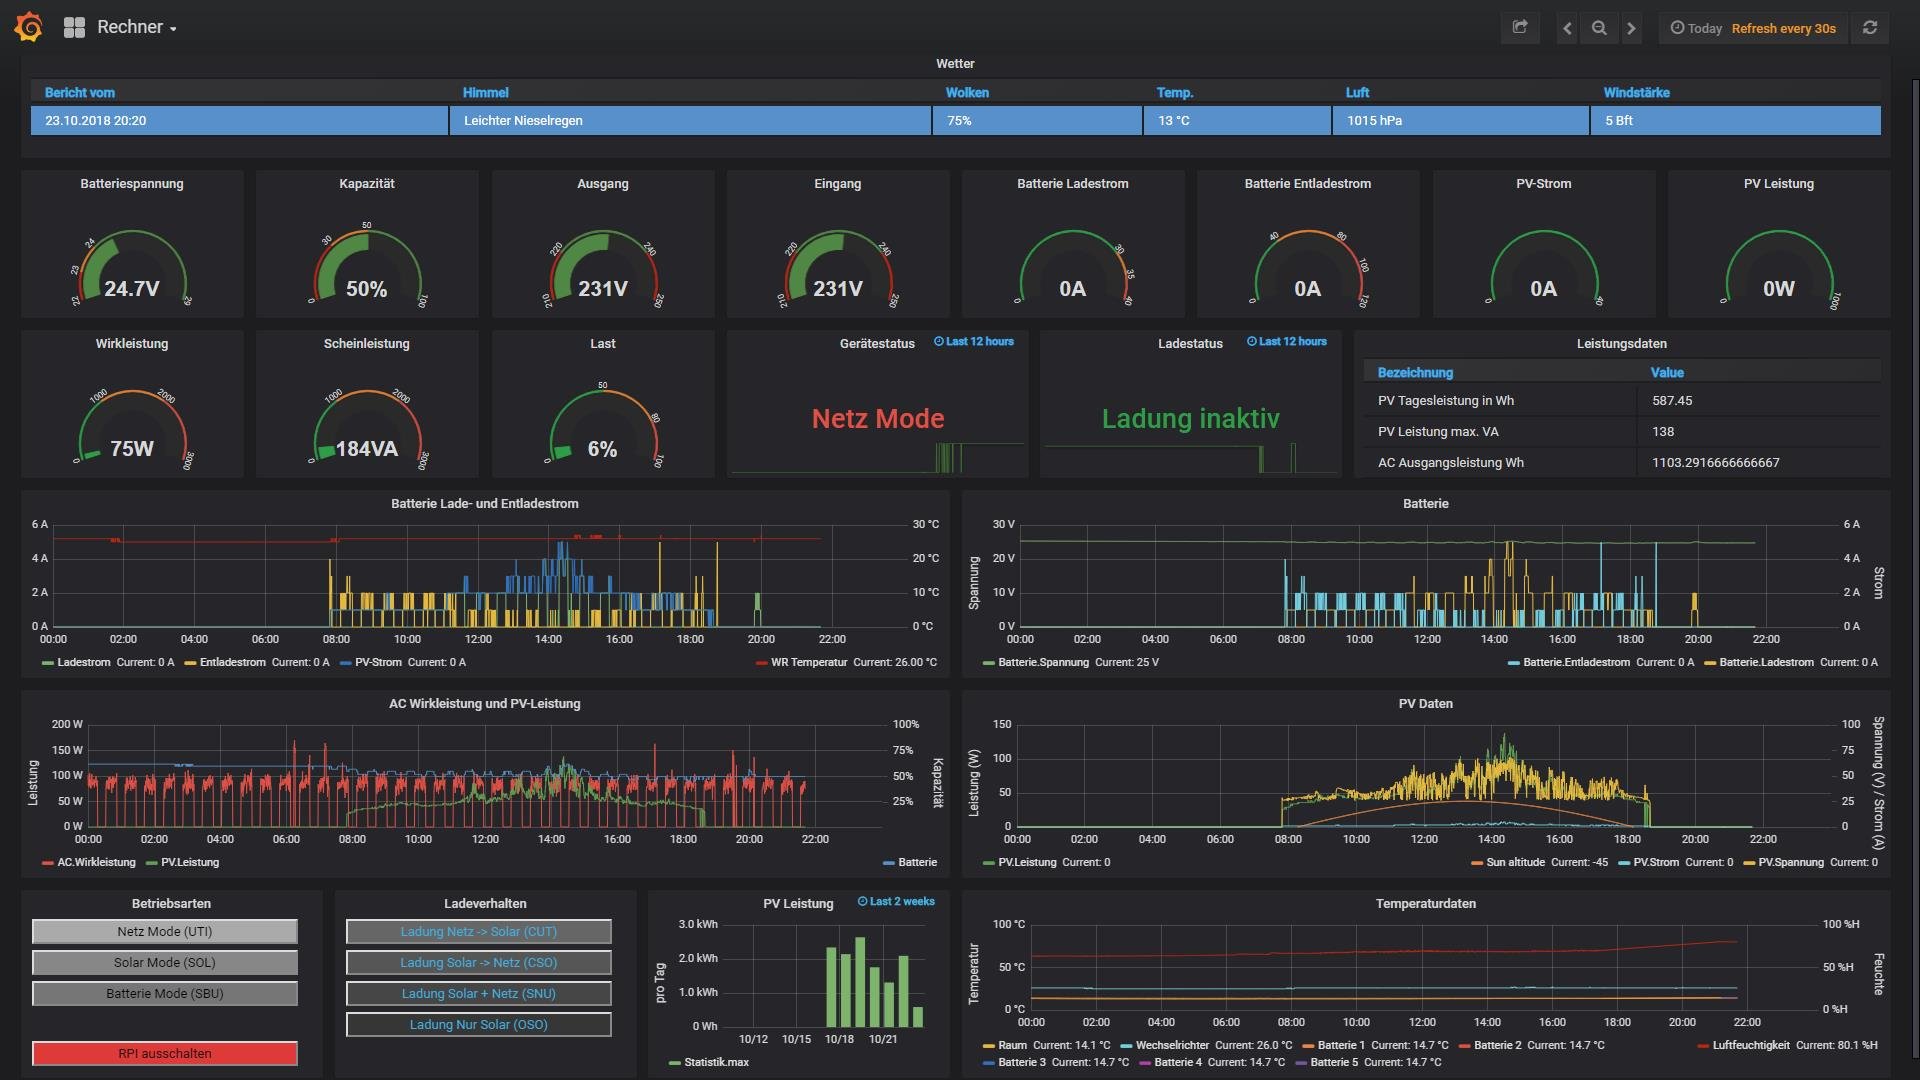
Task: Click the Luftfeuchtigkeit legend color swatch
Action: click(1703, 1045)
